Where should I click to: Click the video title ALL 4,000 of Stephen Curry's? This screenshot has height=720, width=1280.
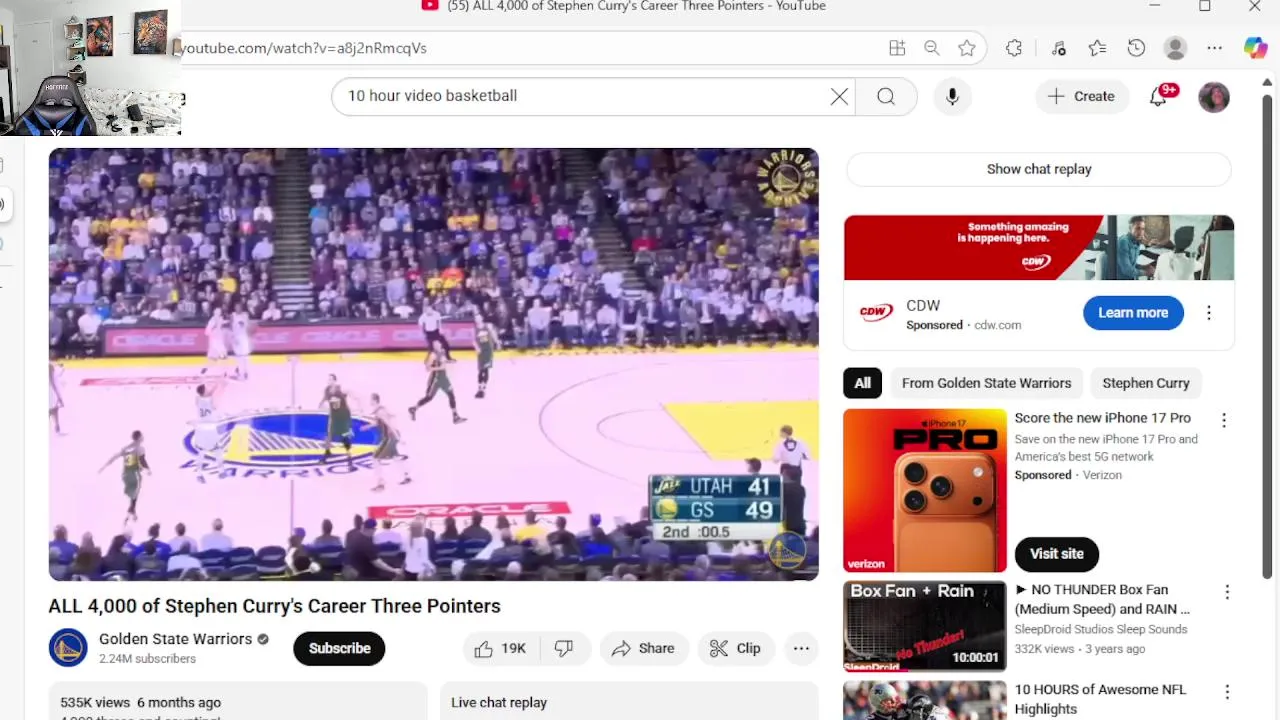[x=274, y=606]
